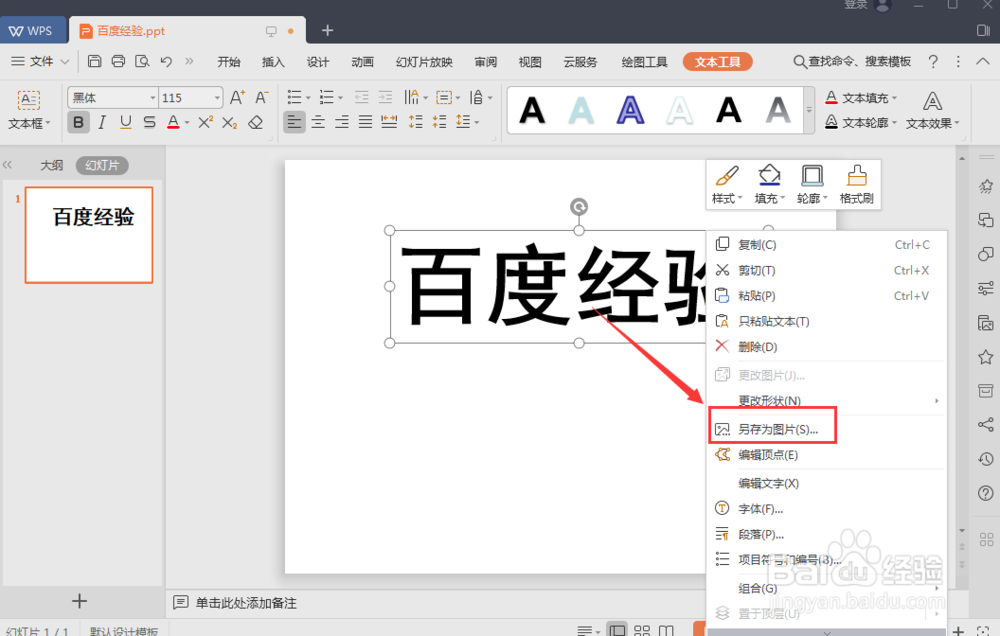The width and height of the screenshot is (1000, 636).
Task: Select 编辑顶点(E) menu entry
Action: [826, 455]
